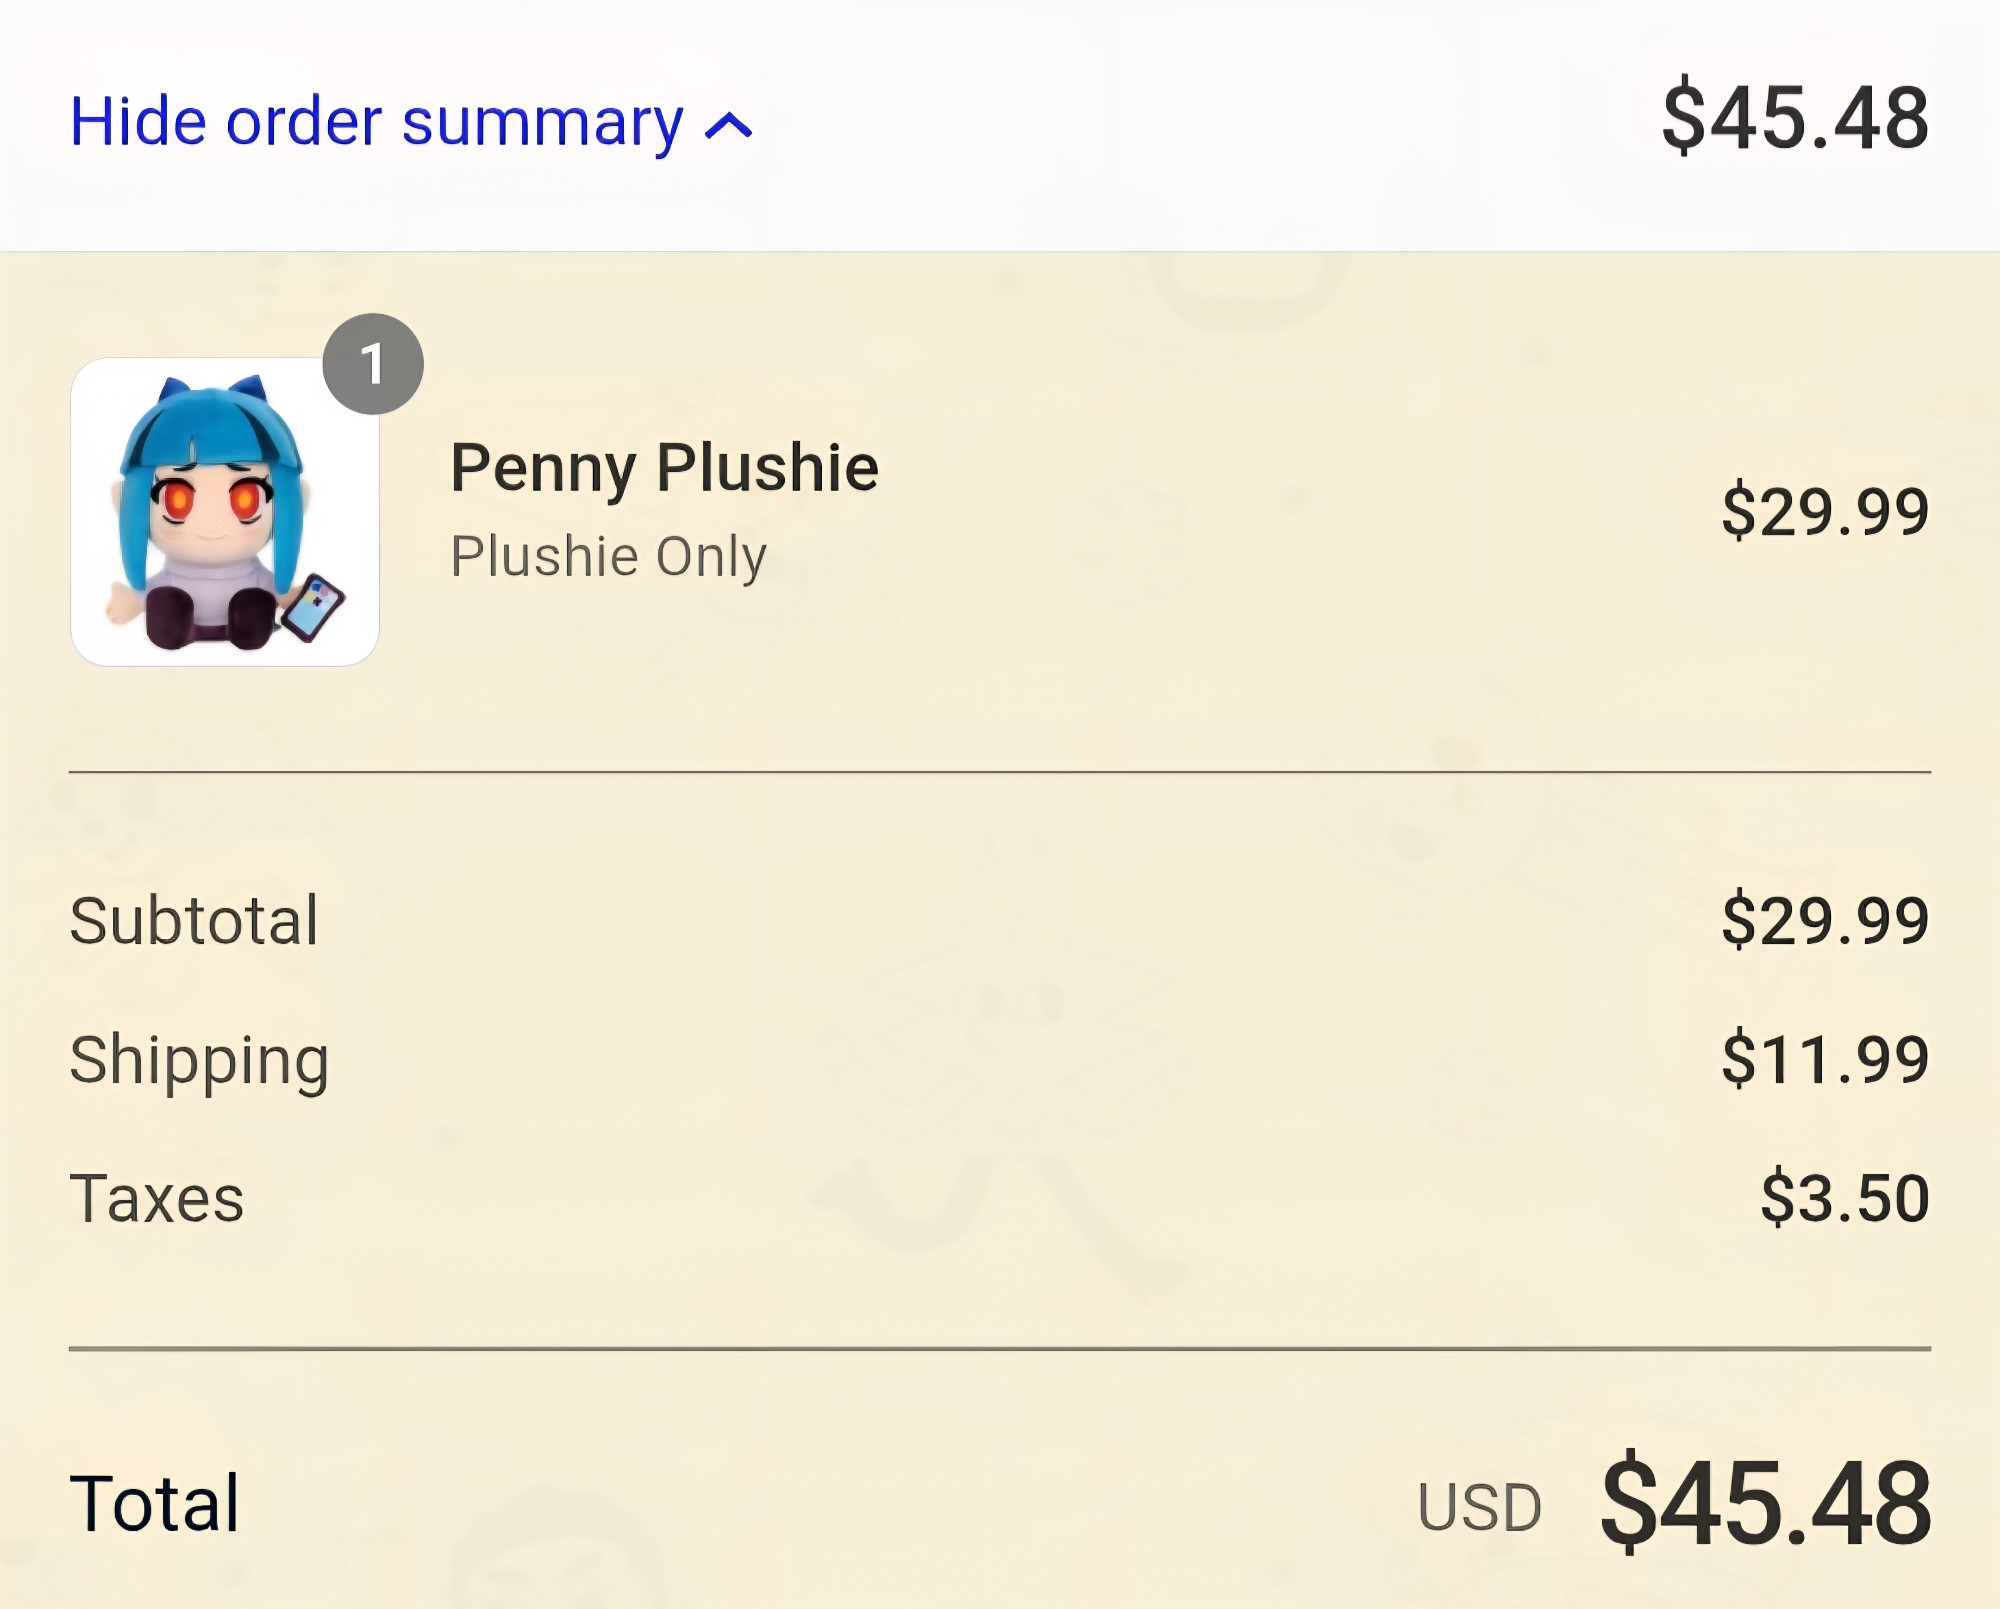Click the Taxes amount $3.50
2000x1609 pixels.
1845,1198
